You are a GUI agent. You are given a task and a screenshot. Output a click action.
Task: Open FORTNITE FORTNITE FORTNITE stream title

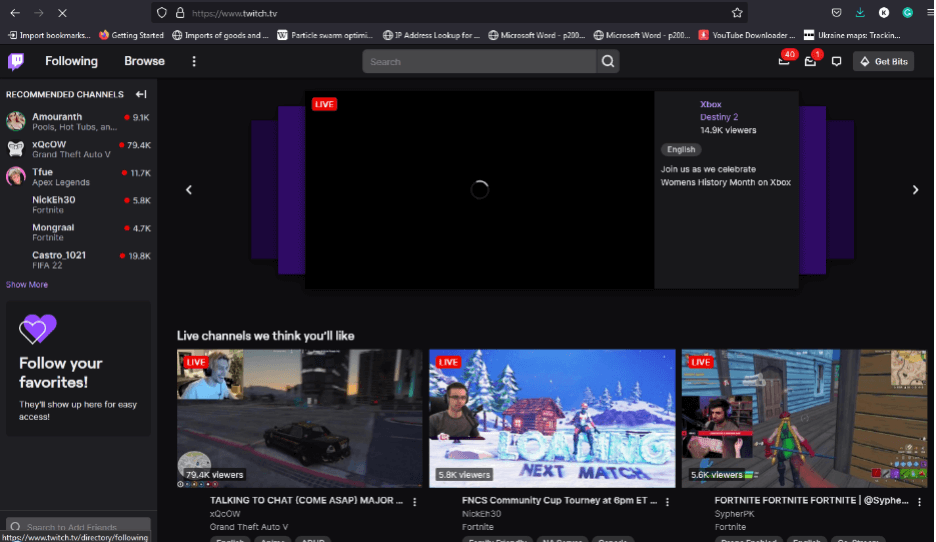coord(811,500)
